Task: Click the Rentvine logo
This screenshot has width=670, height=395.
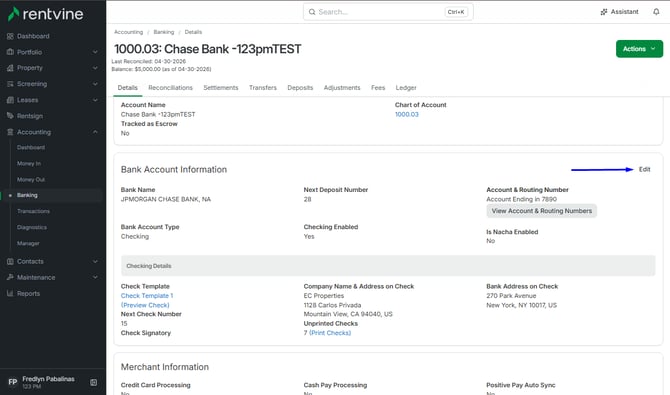Action: (x=45, y=14)
